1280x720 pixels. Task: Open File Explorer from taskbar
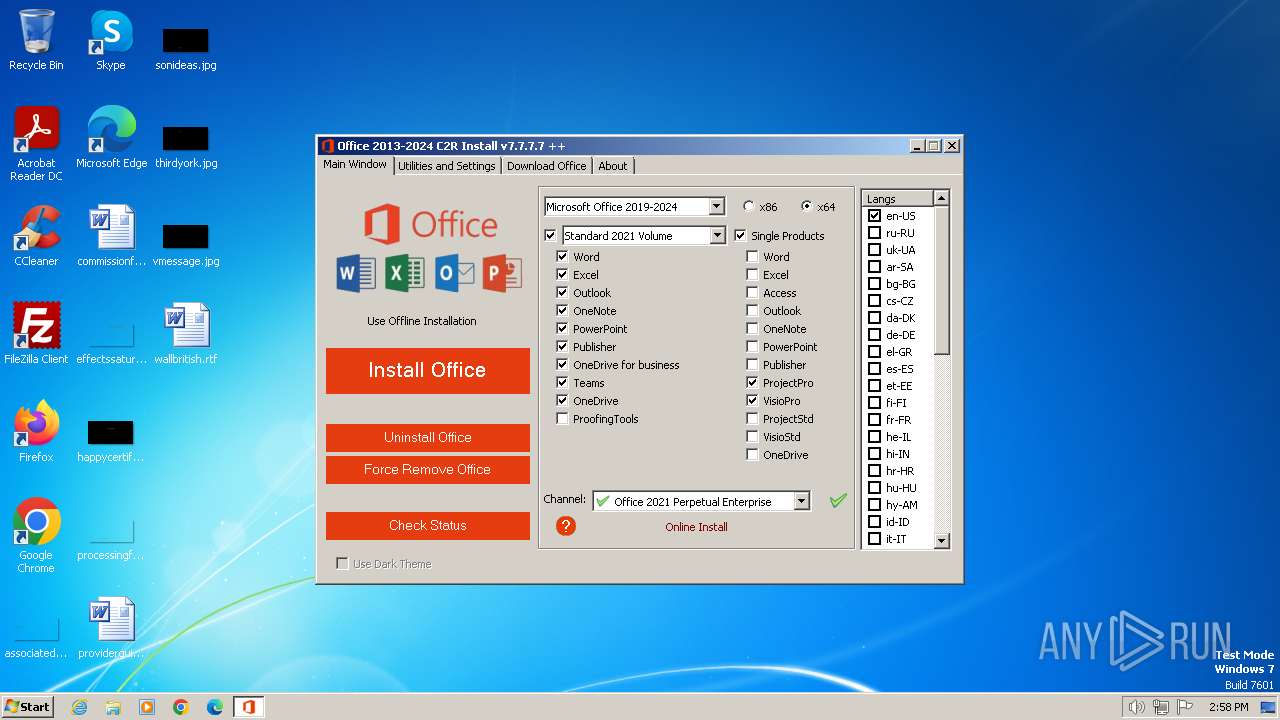[113, 707]
